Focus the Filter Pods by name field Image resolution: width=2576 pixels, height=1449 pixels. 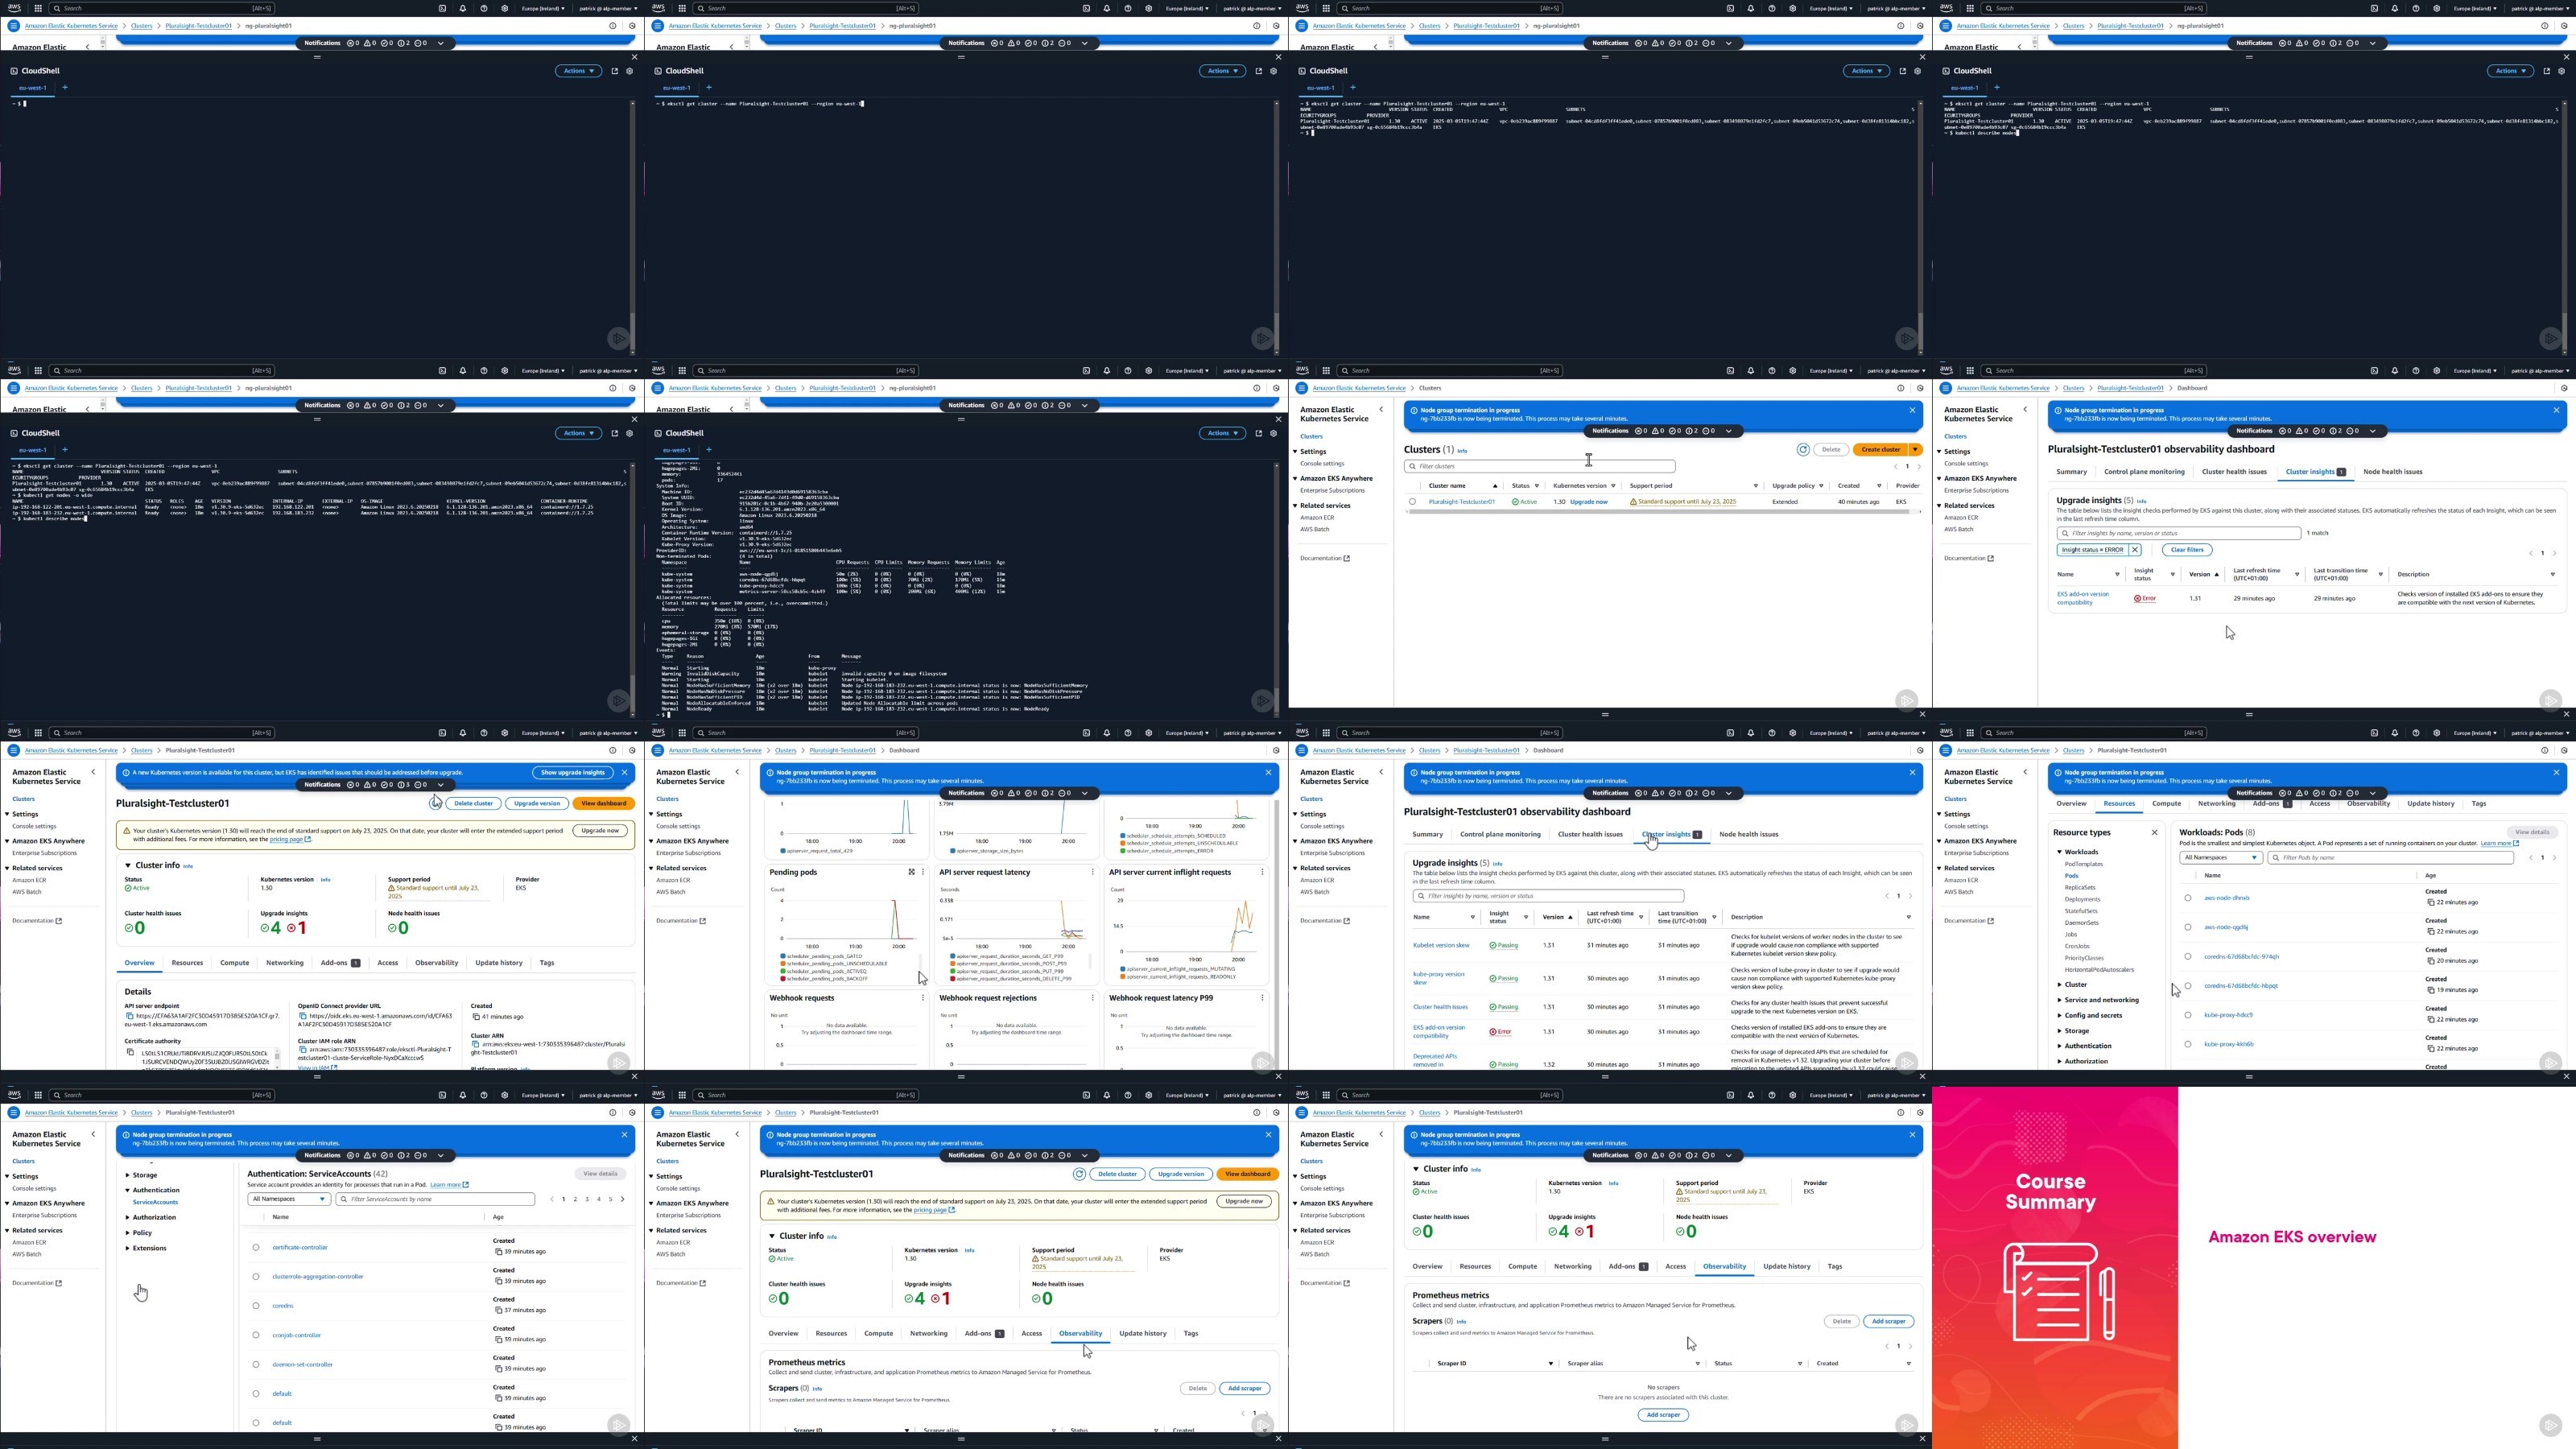click(x=2390, y=858)
